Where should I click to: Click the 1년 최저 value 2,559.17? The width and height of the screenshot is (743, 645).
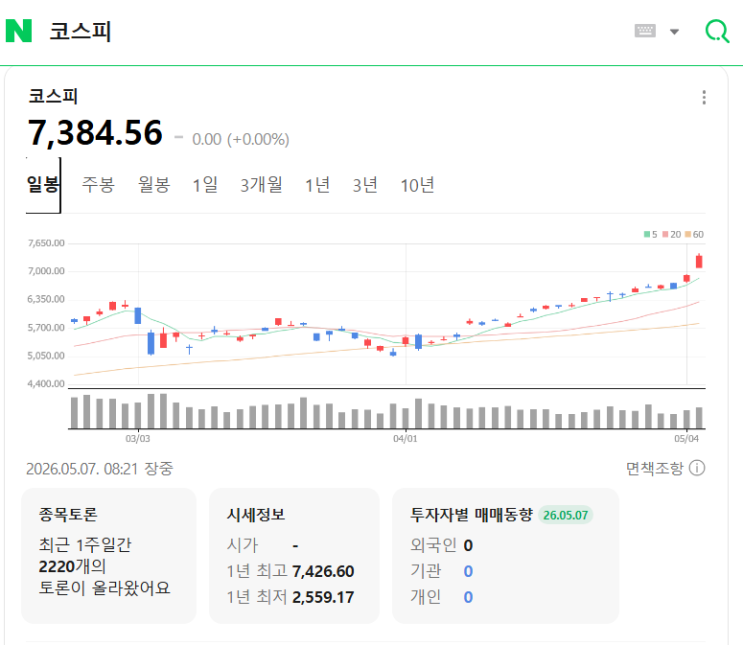(x=323, y=597)
